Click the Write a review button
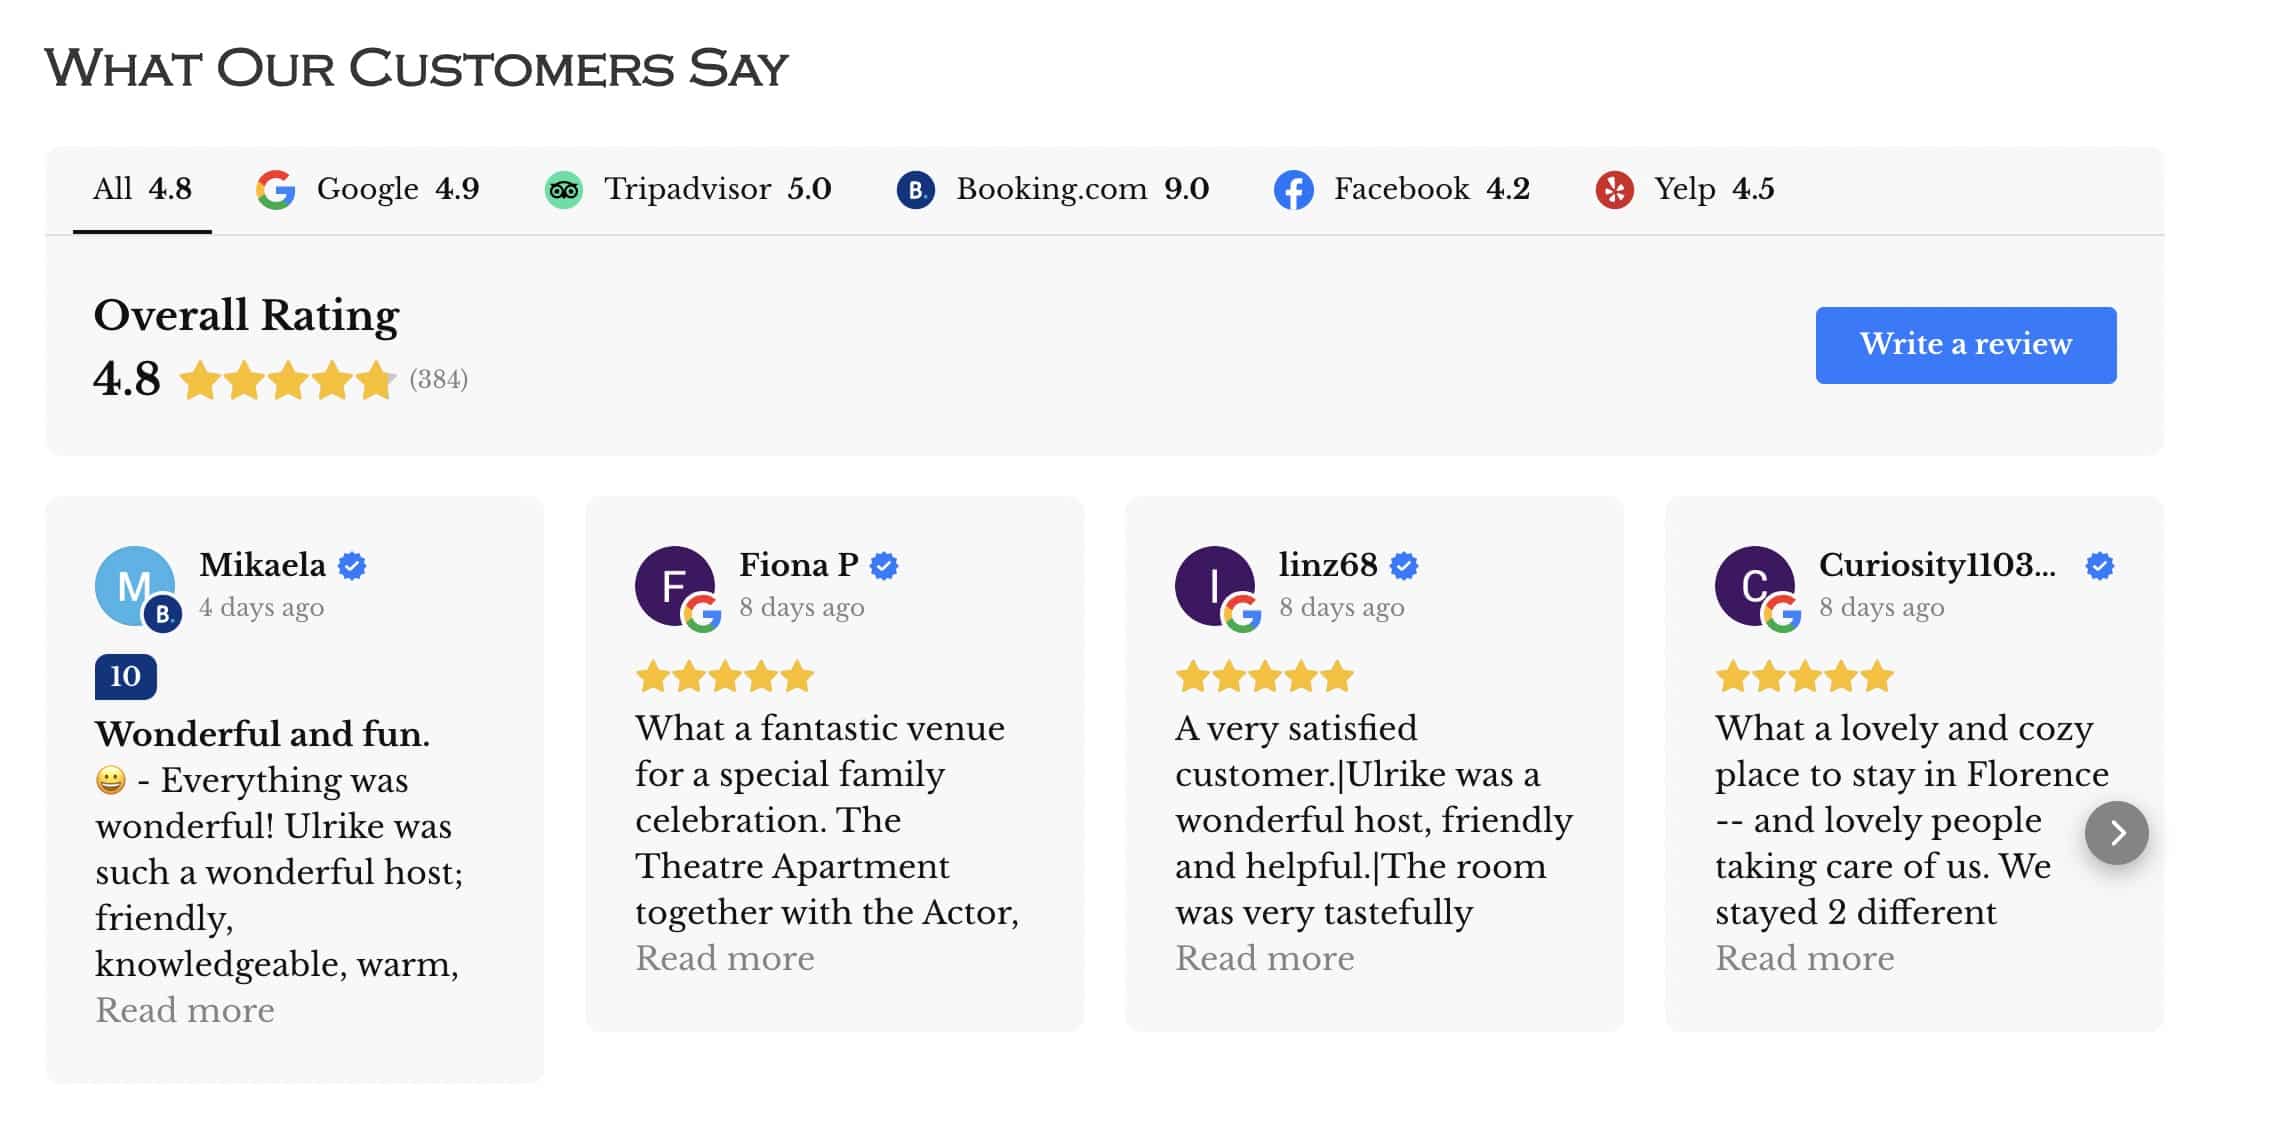2282x1130 pixels. (1965, 345)
